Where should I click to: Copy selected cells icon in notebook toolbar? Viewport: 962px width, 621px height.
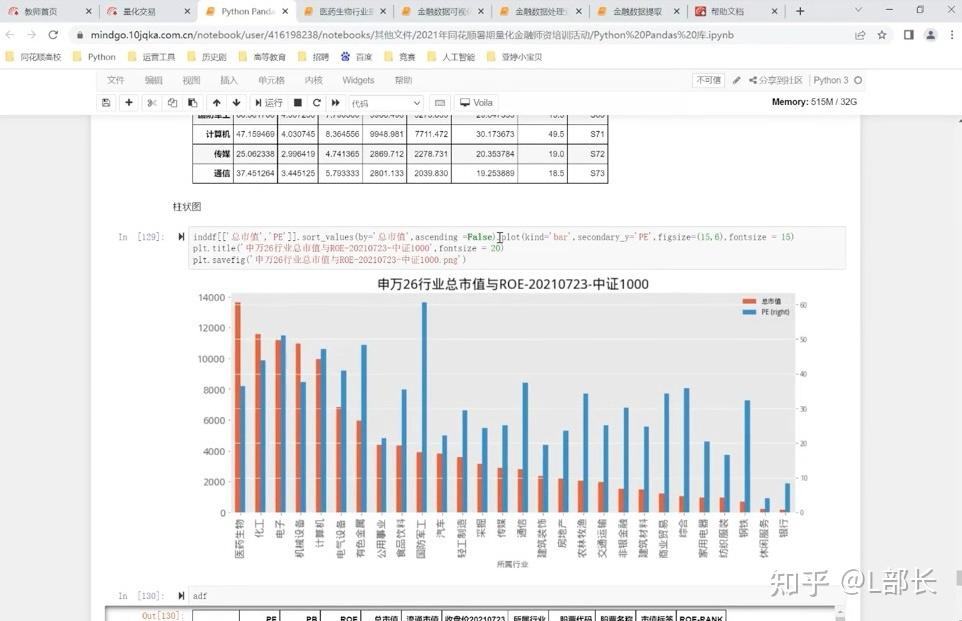pyautogui.click(x=172, y=102)
